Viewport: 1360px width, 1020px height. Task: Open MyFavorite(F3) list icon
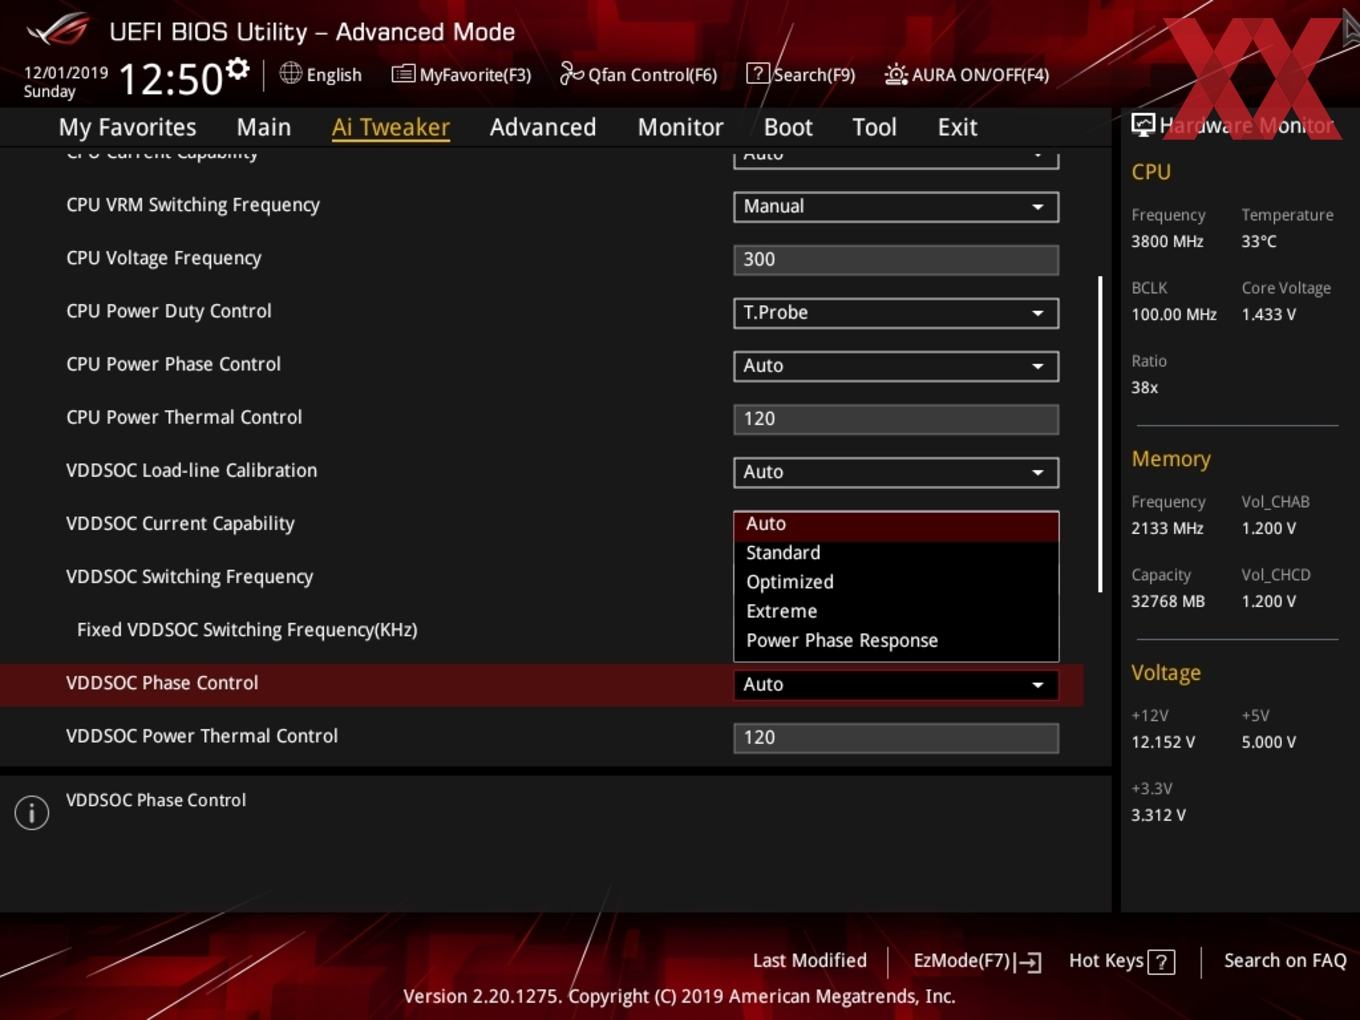[x=403, y=74]
